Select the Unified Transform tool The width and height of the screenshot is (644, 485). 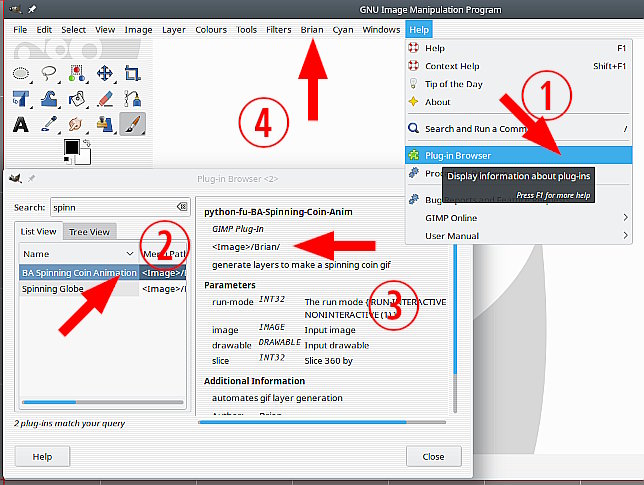tap(21, 99)
